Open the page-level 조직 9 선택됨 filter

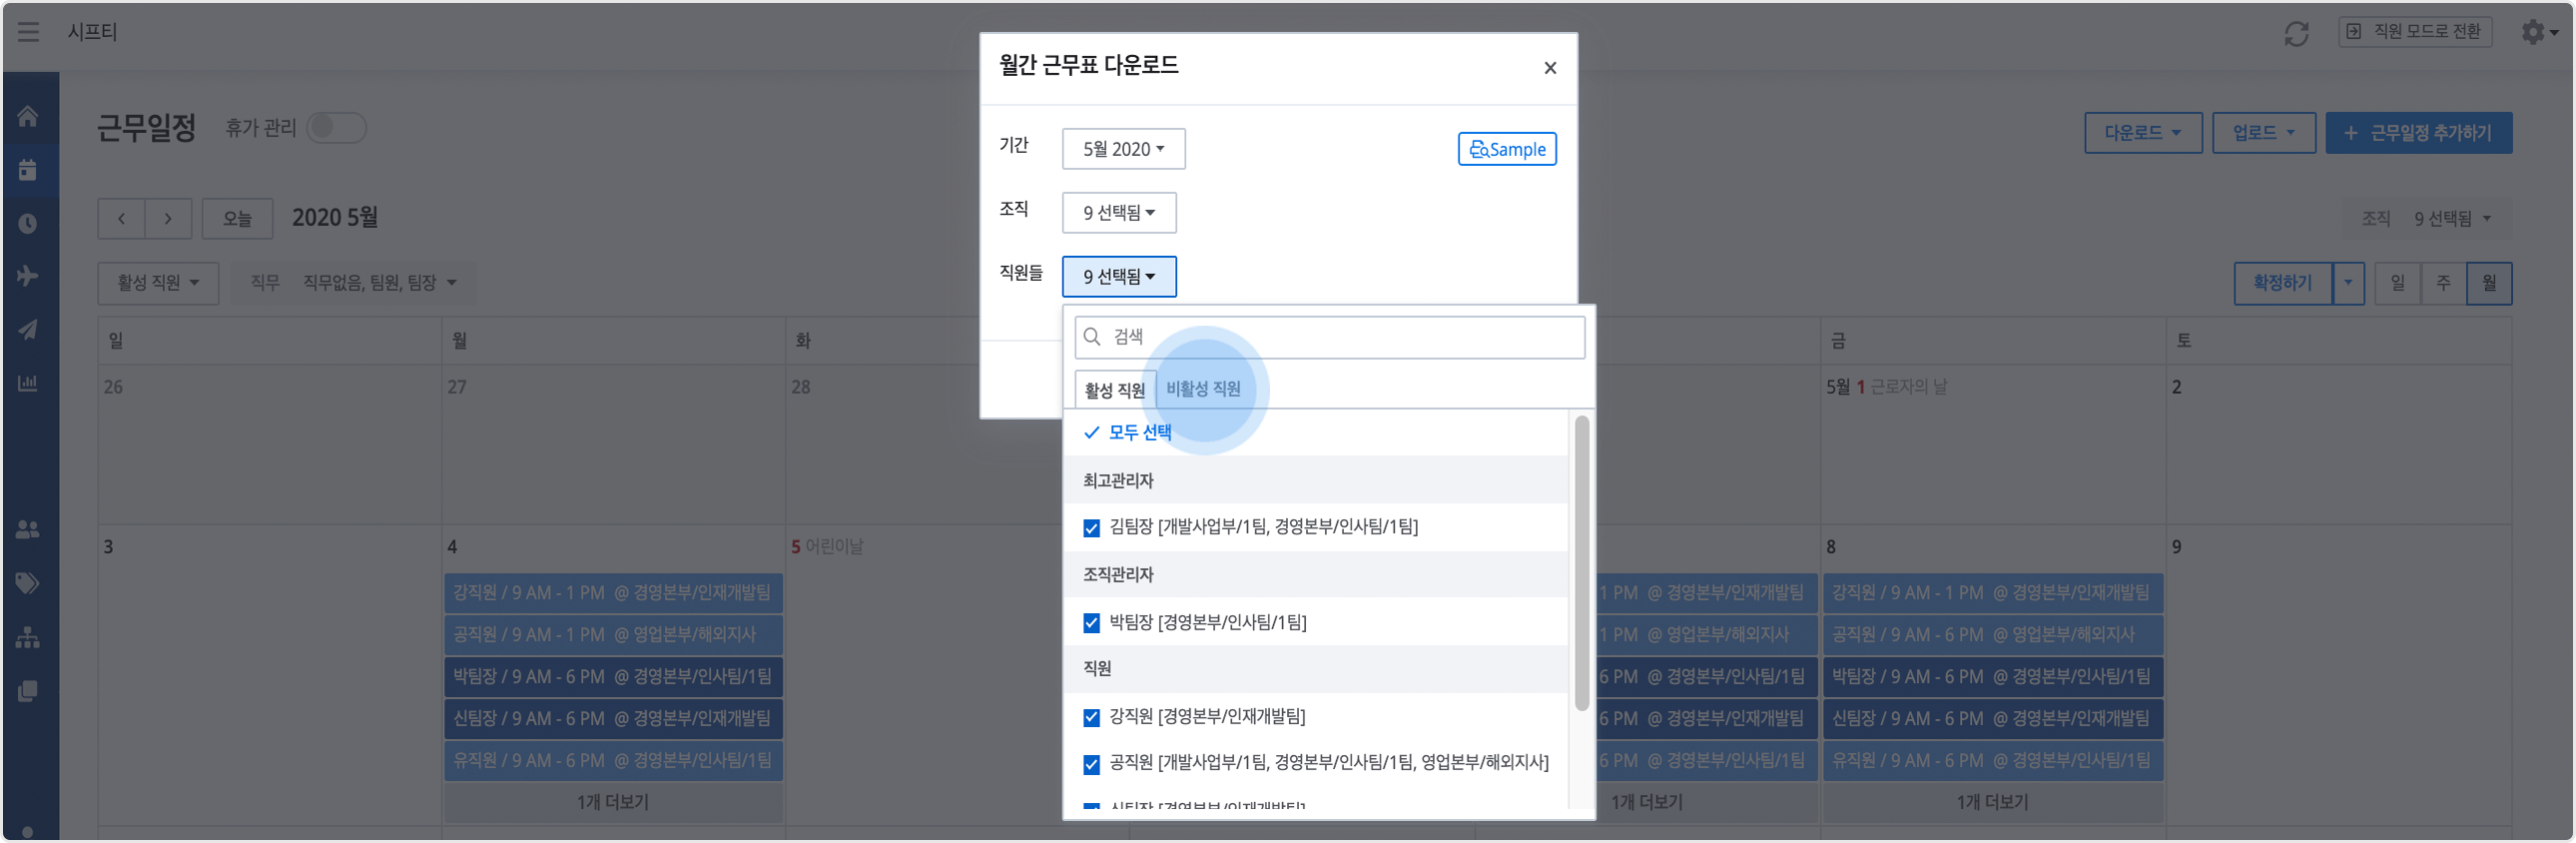[2427, 218]
